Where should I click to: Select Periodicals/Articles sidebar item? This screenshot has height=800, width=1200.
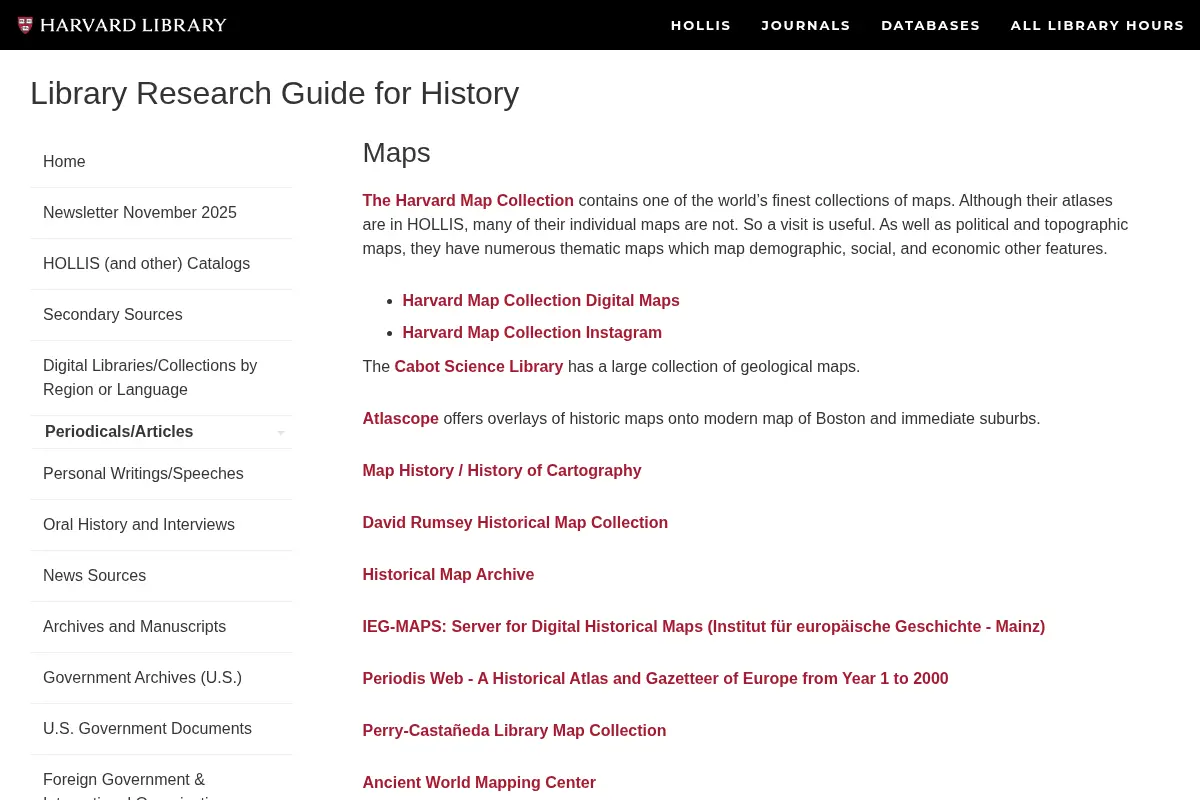click(119, 432)
